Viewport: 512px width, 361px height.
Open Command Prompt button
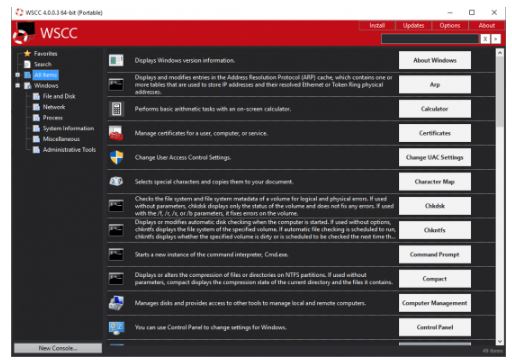click(x=435, y=254)
